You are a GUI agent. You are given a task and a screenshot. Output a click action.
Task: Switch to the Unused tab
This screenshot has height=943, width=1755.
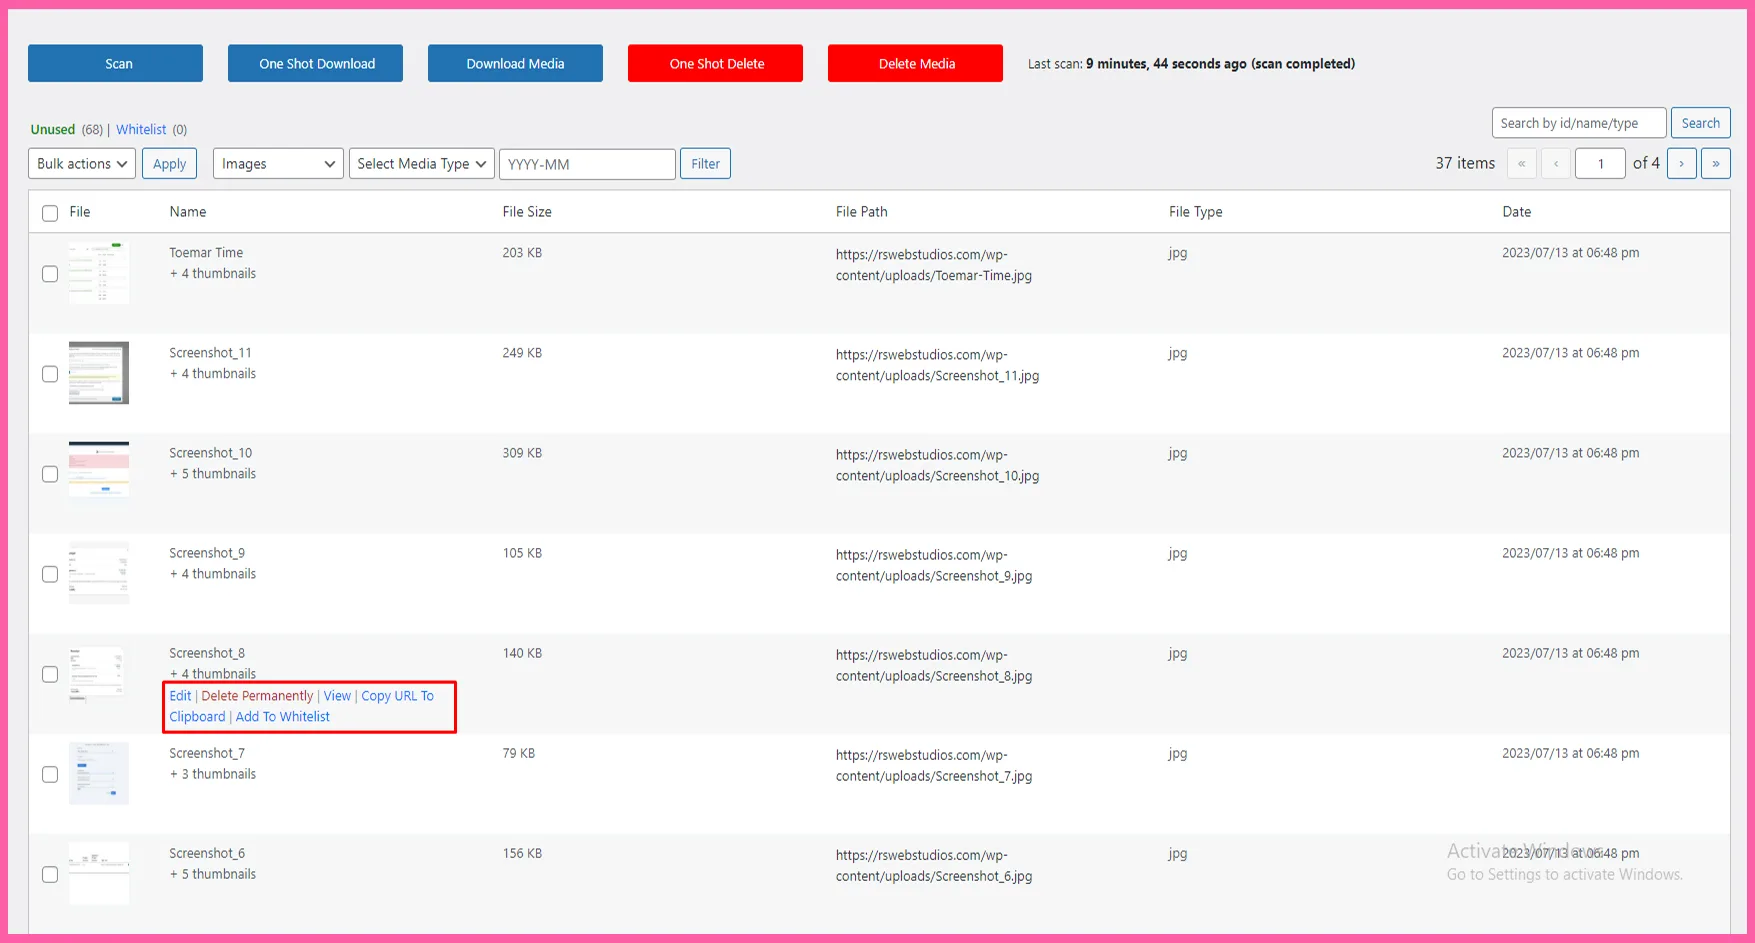pyautogui.click(x=53, y=130)
